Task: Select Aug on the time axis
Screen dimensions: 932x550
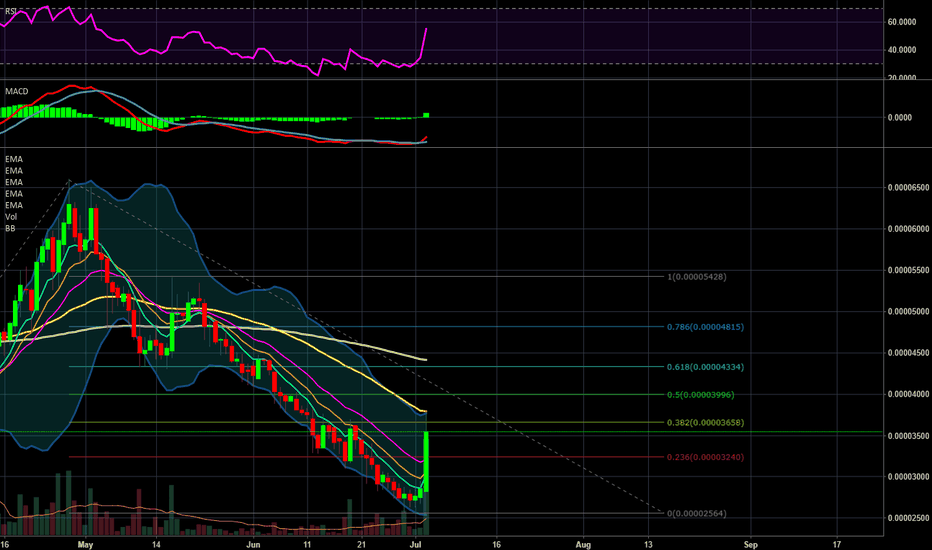Action: click(x=583, y=544)
